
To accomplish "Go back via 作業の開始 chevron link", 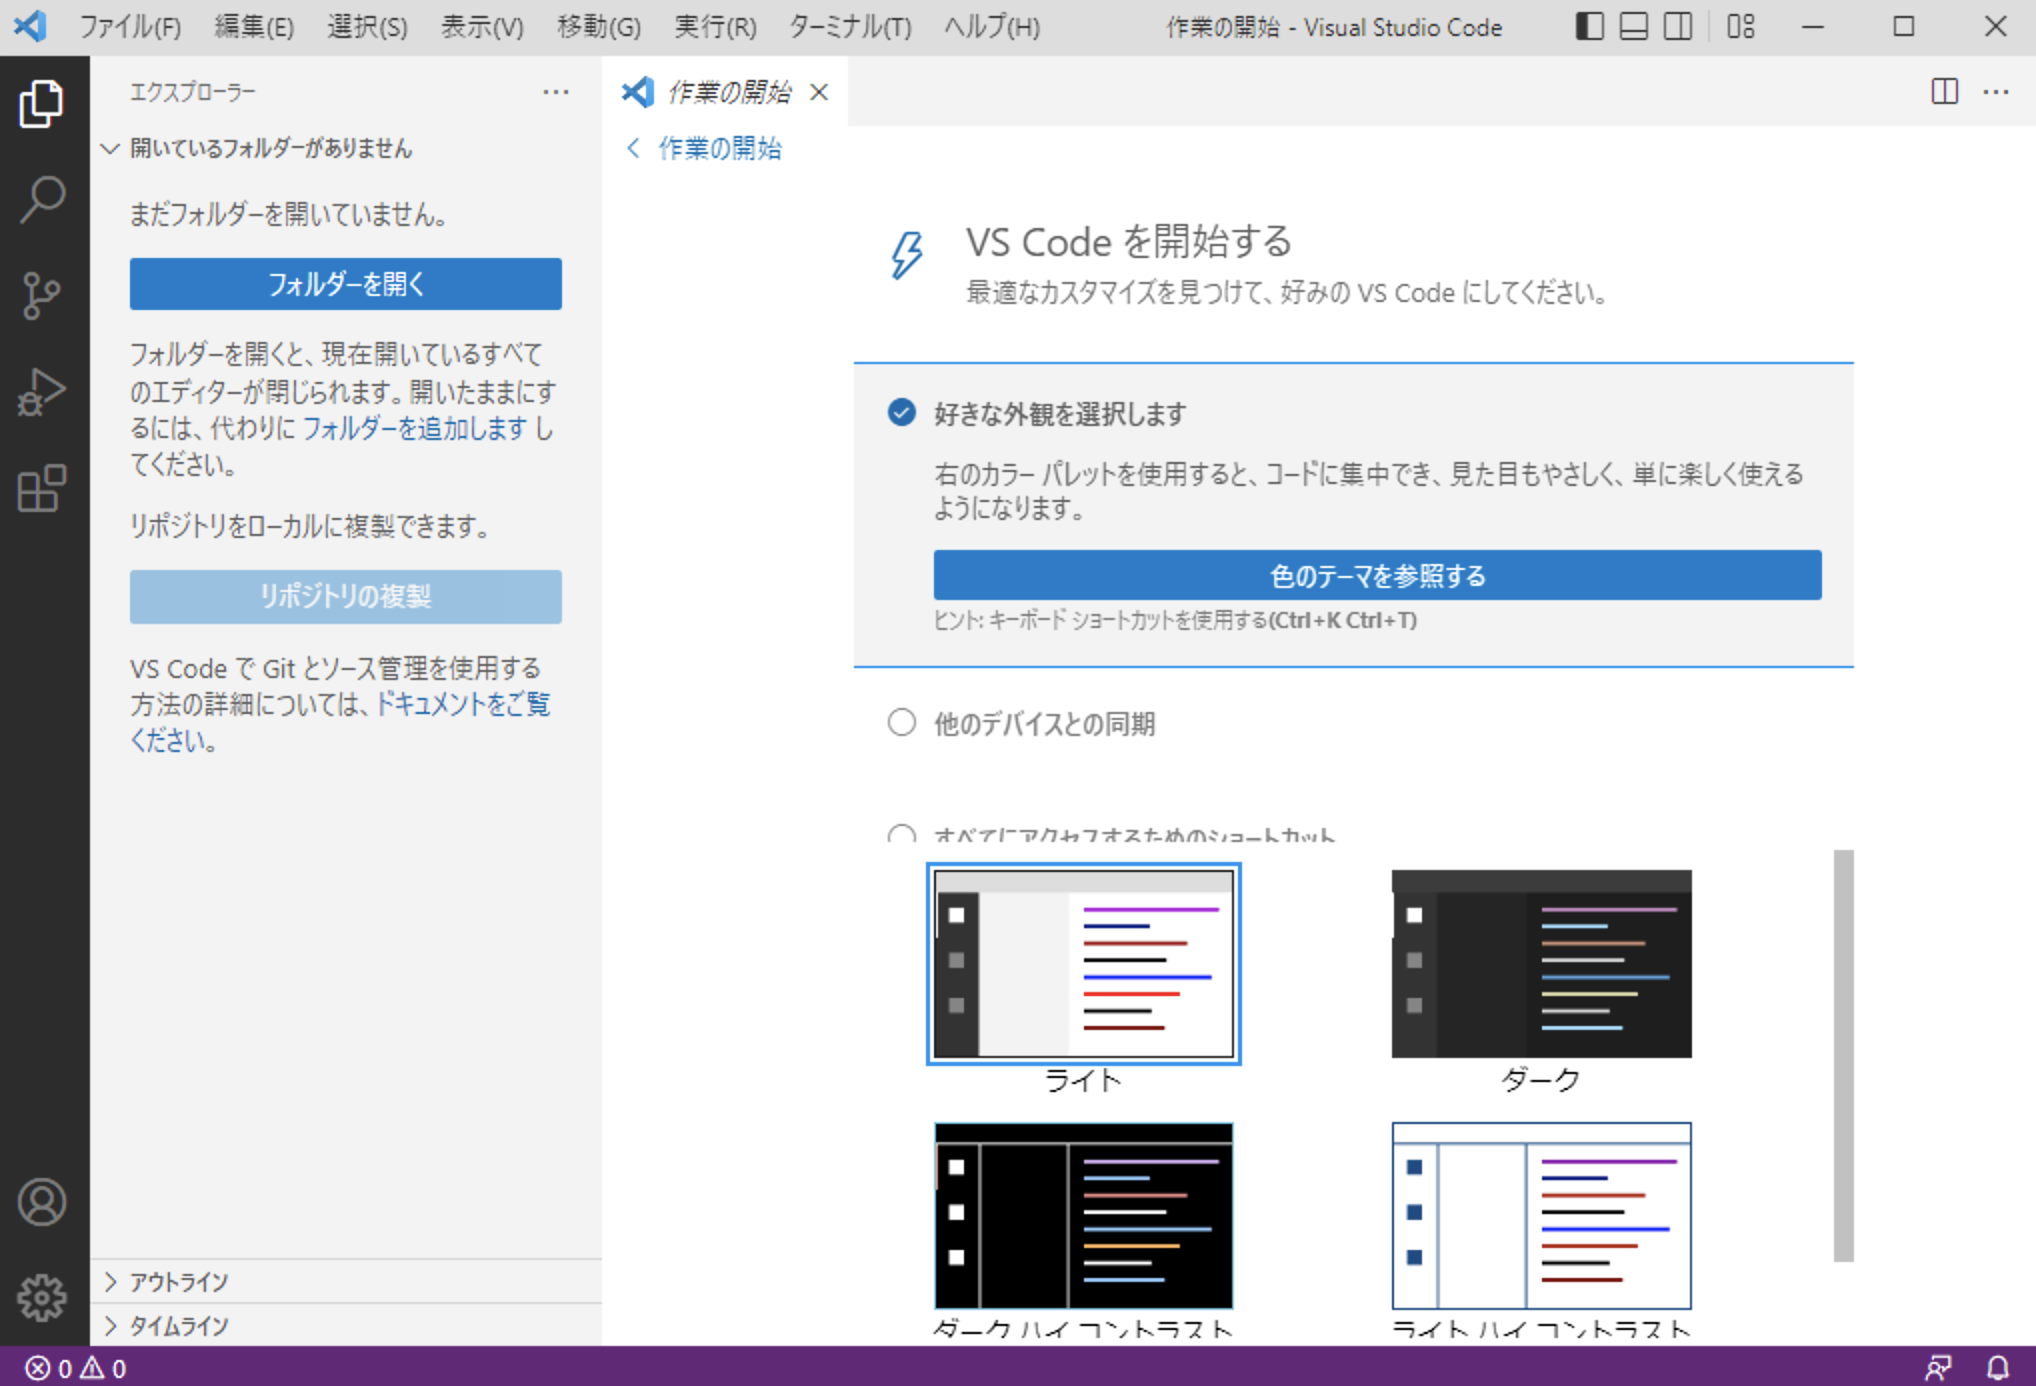I will point(704,149).
